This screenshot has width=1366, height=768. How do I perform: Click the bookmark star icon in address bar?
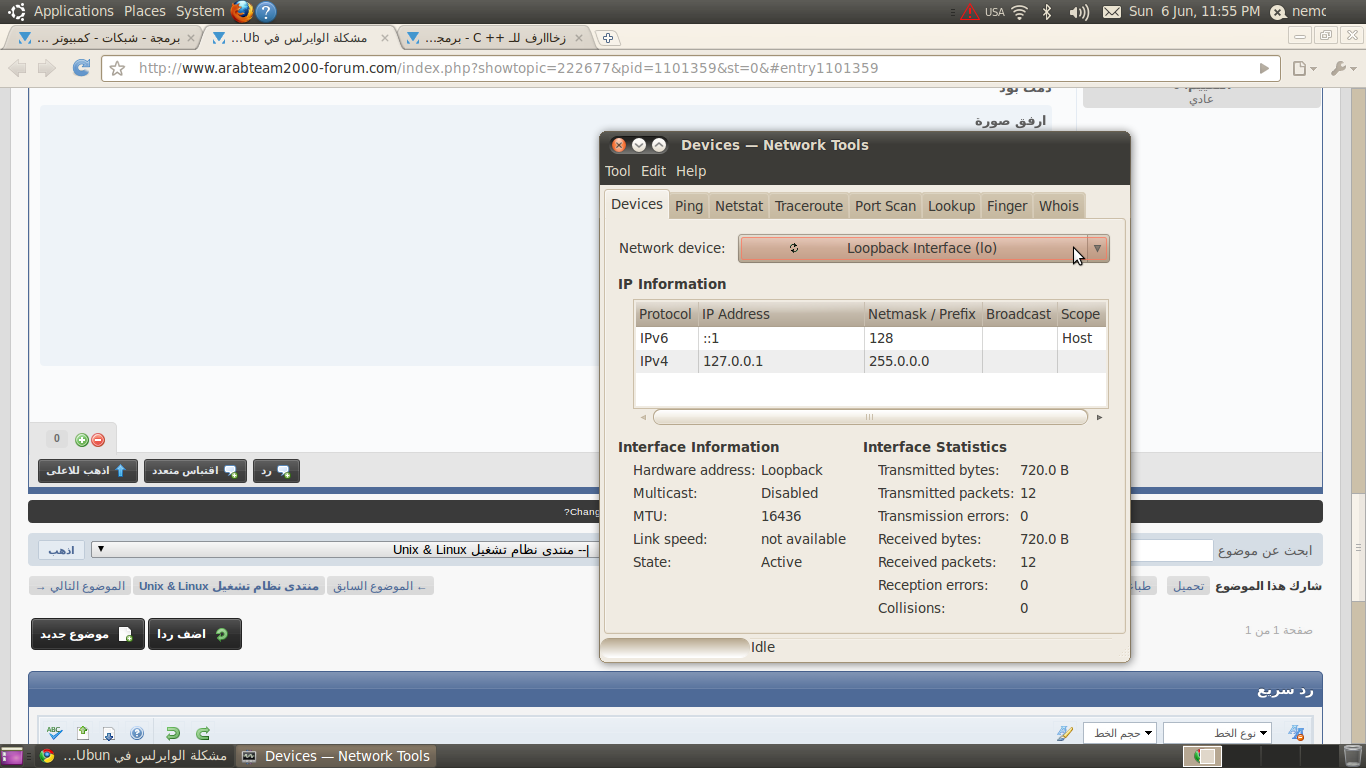118,69
